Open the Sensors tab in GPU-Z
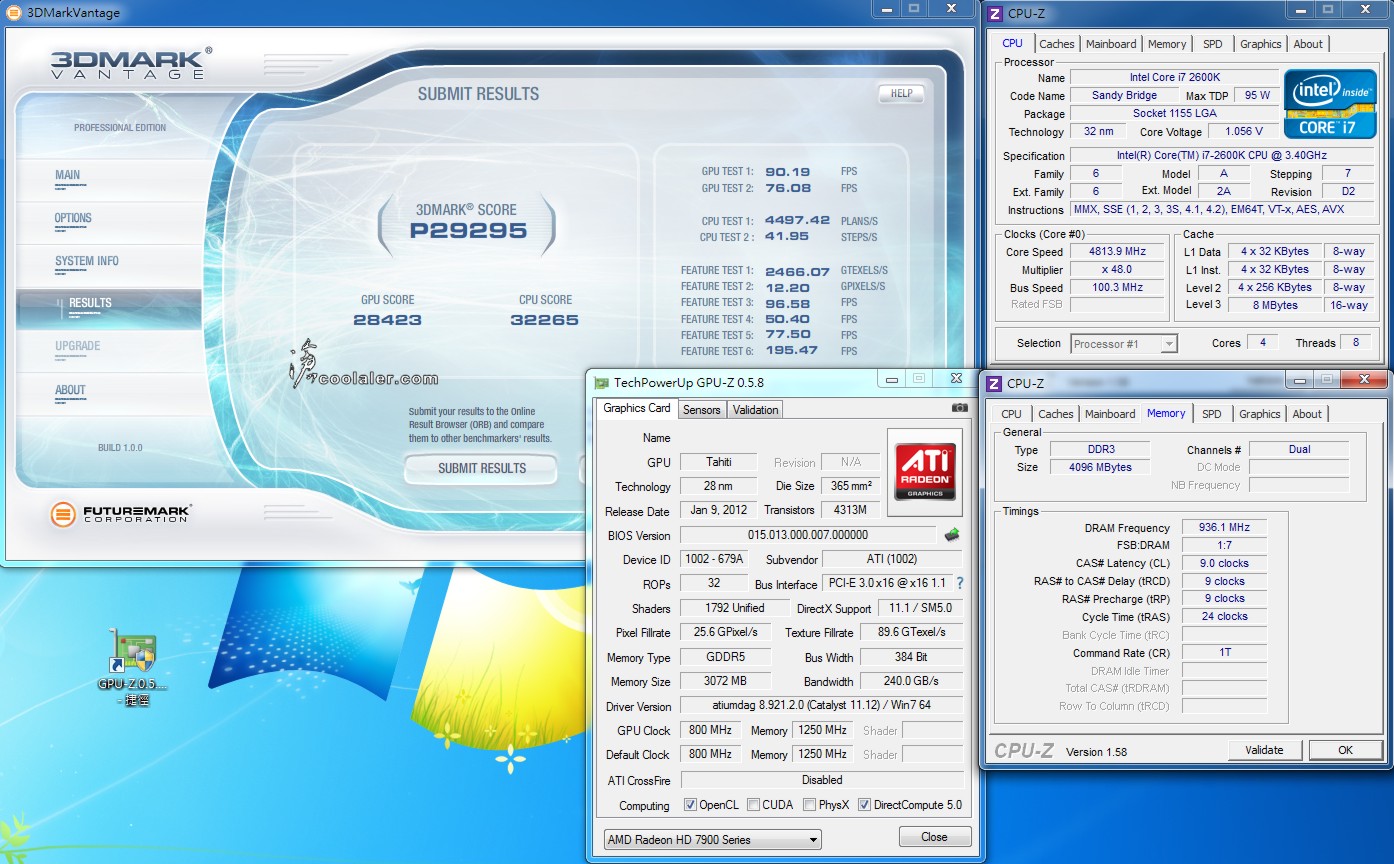Screen dimensions: 1394x864 point(701,410)
